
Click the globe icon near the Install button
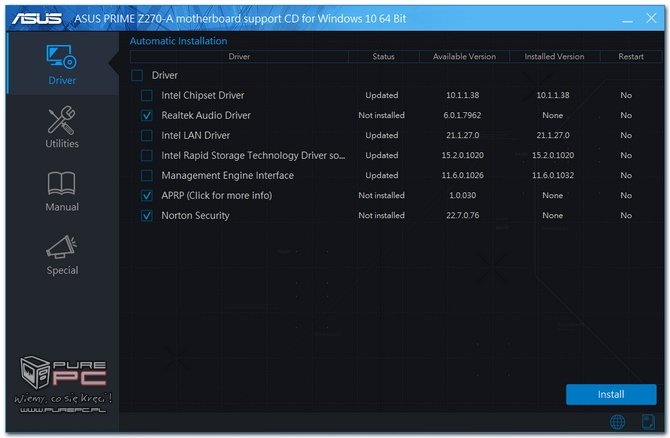(617, 422)
